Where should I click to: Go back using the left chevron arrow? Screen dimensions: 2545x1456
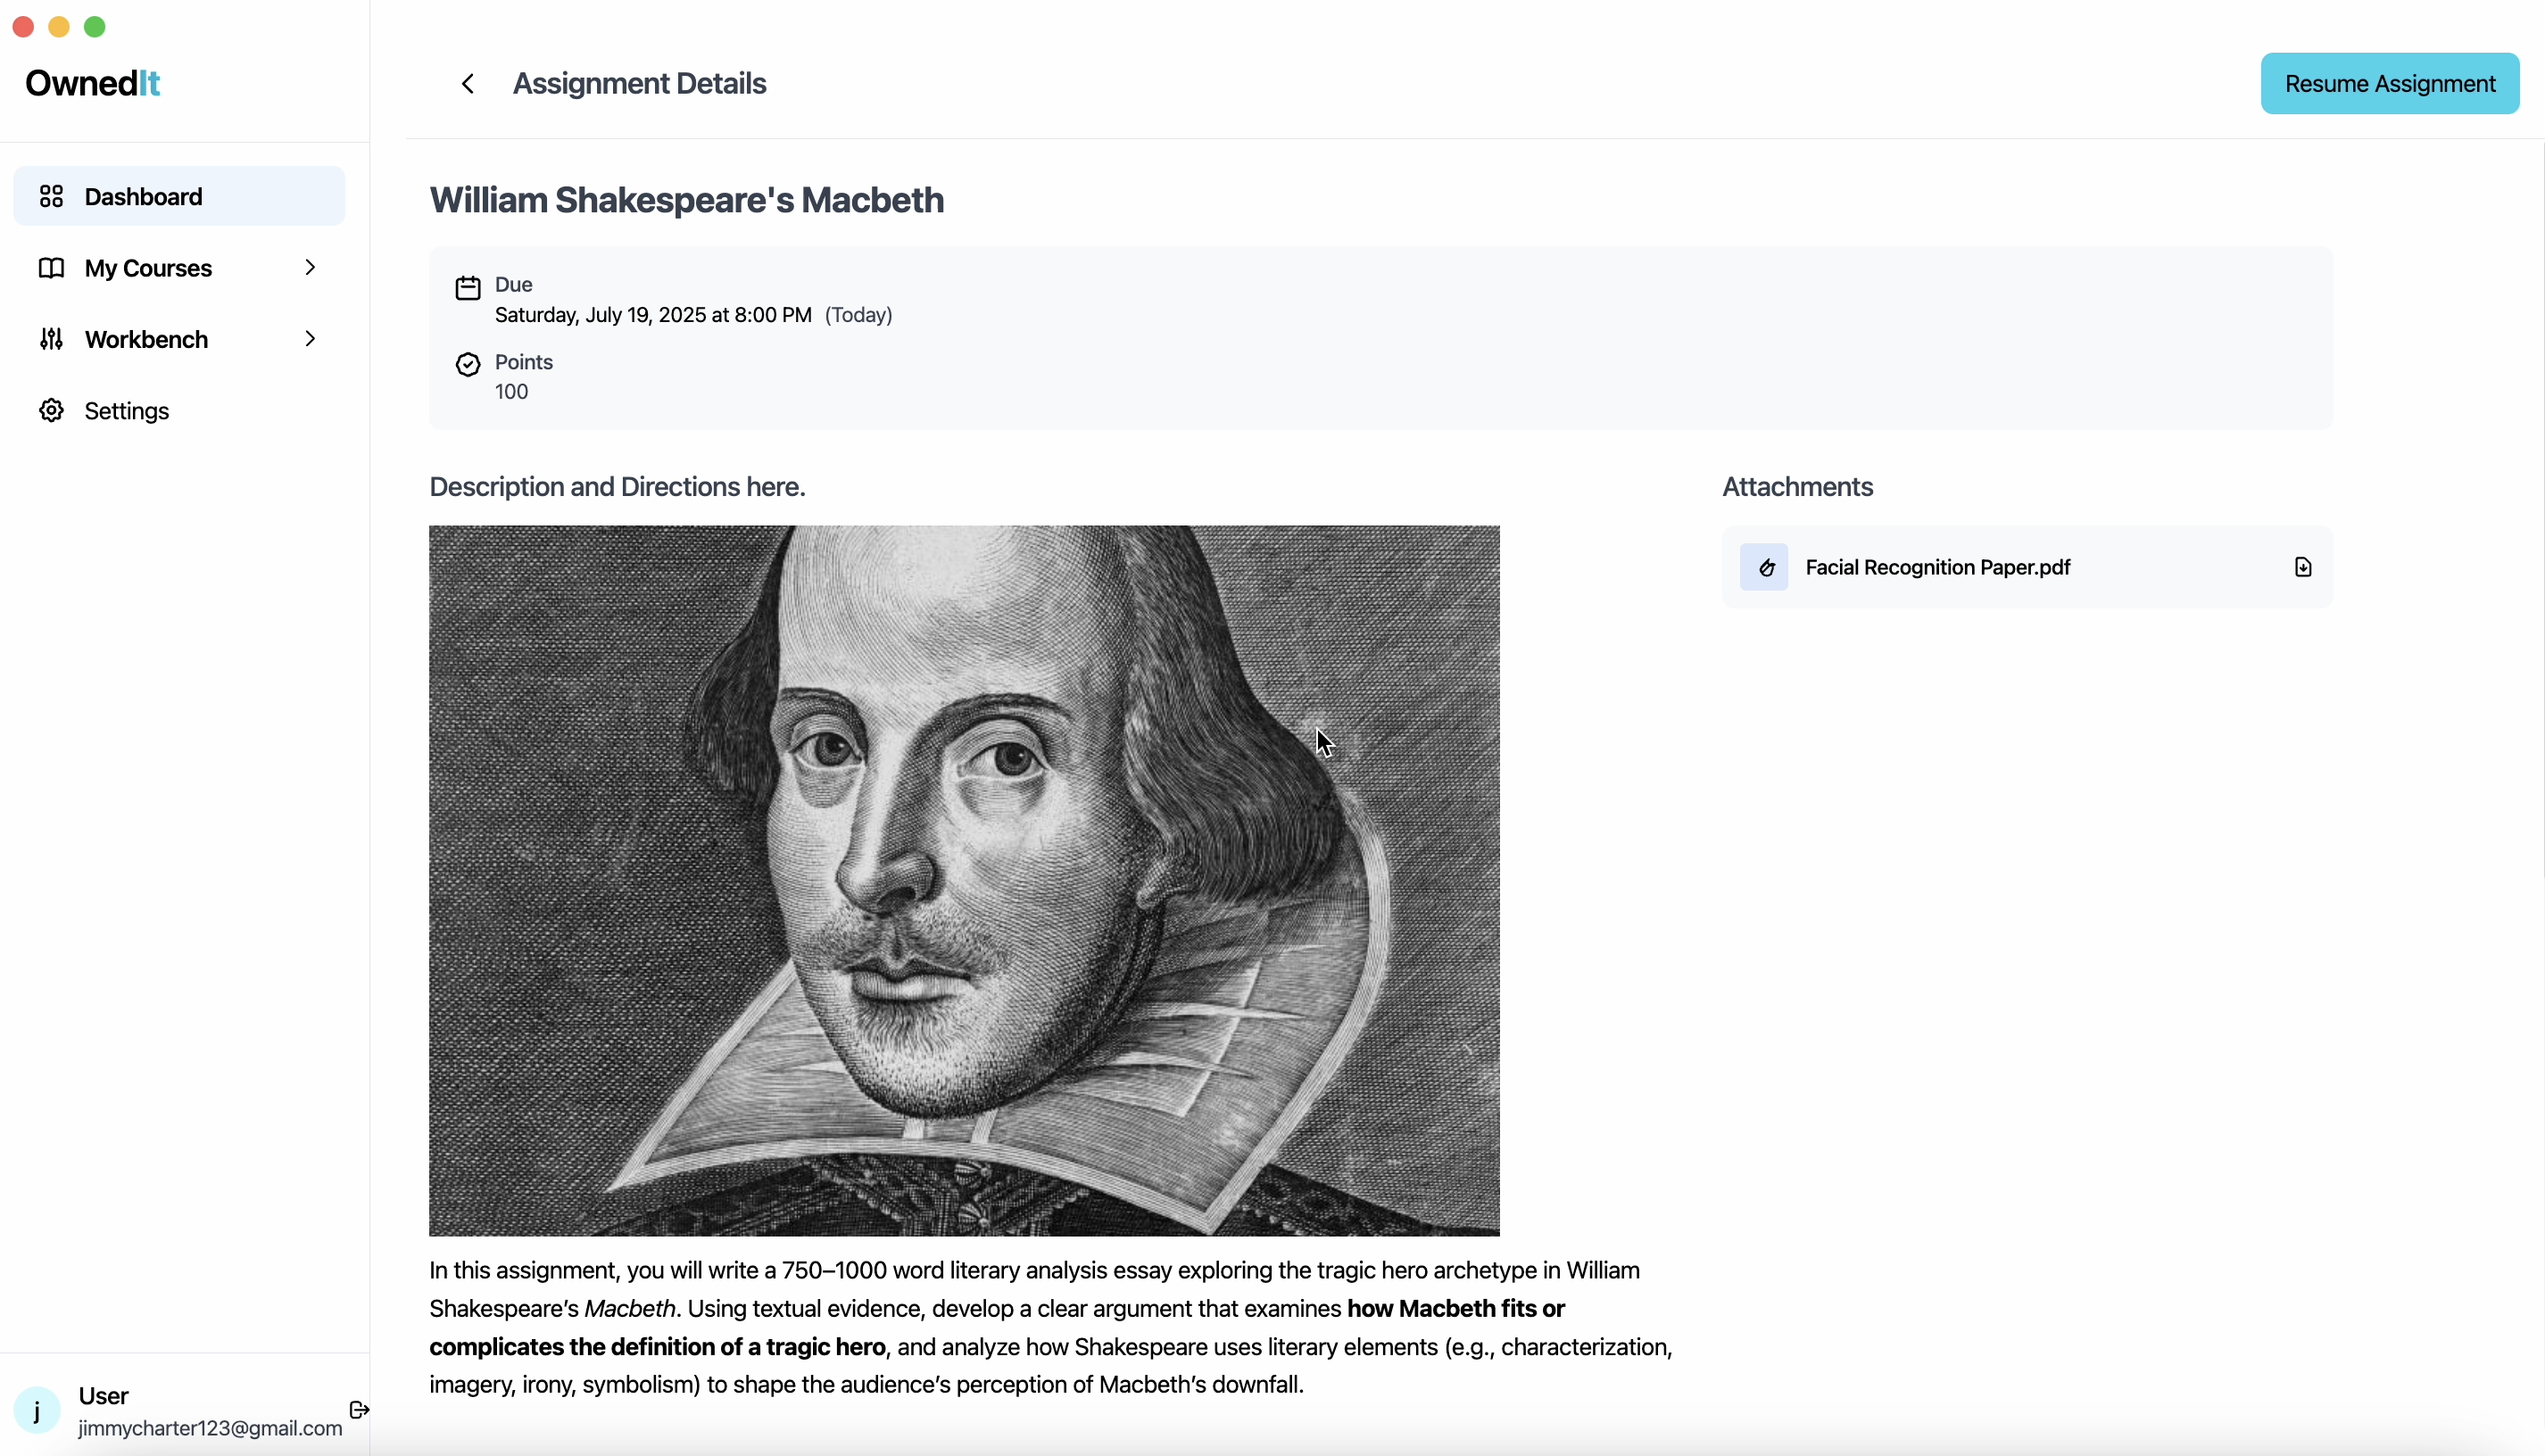pyautogui.click(x=467, y=84)
